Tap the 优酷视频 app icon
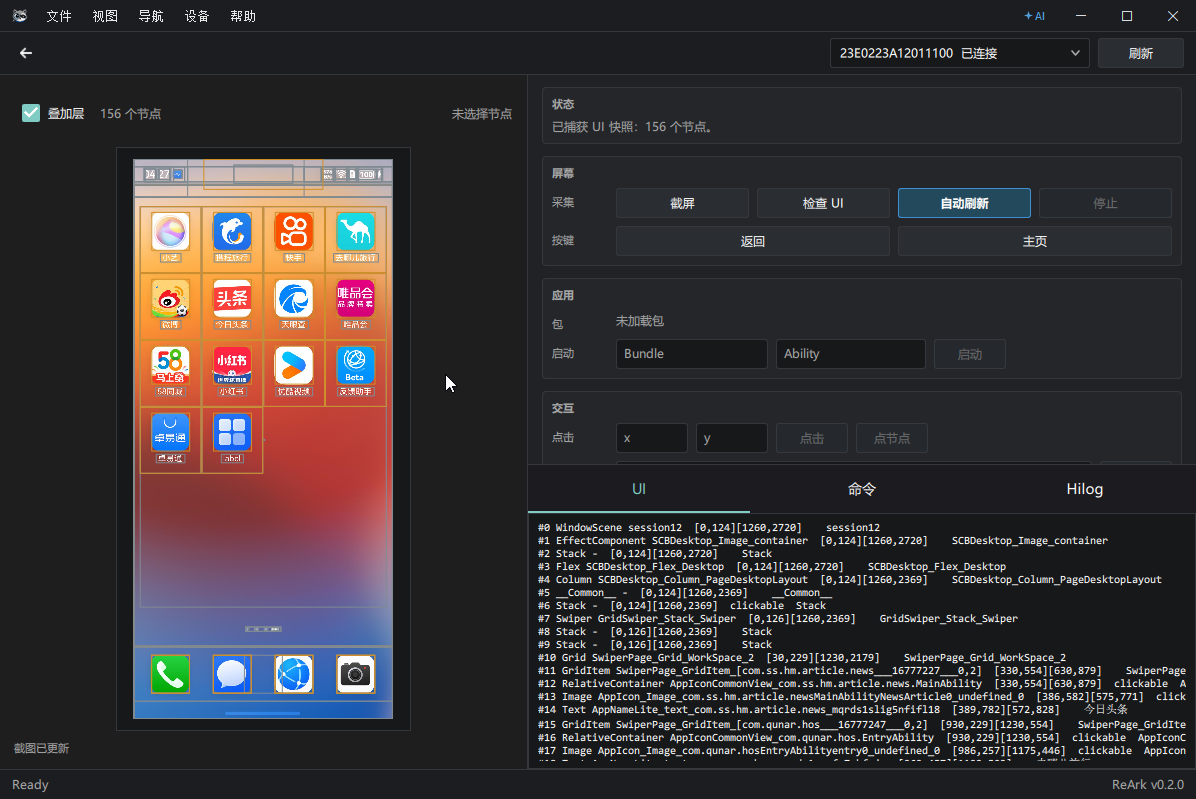The width and height of the screenshot is (1196, 799). point(294,365)
